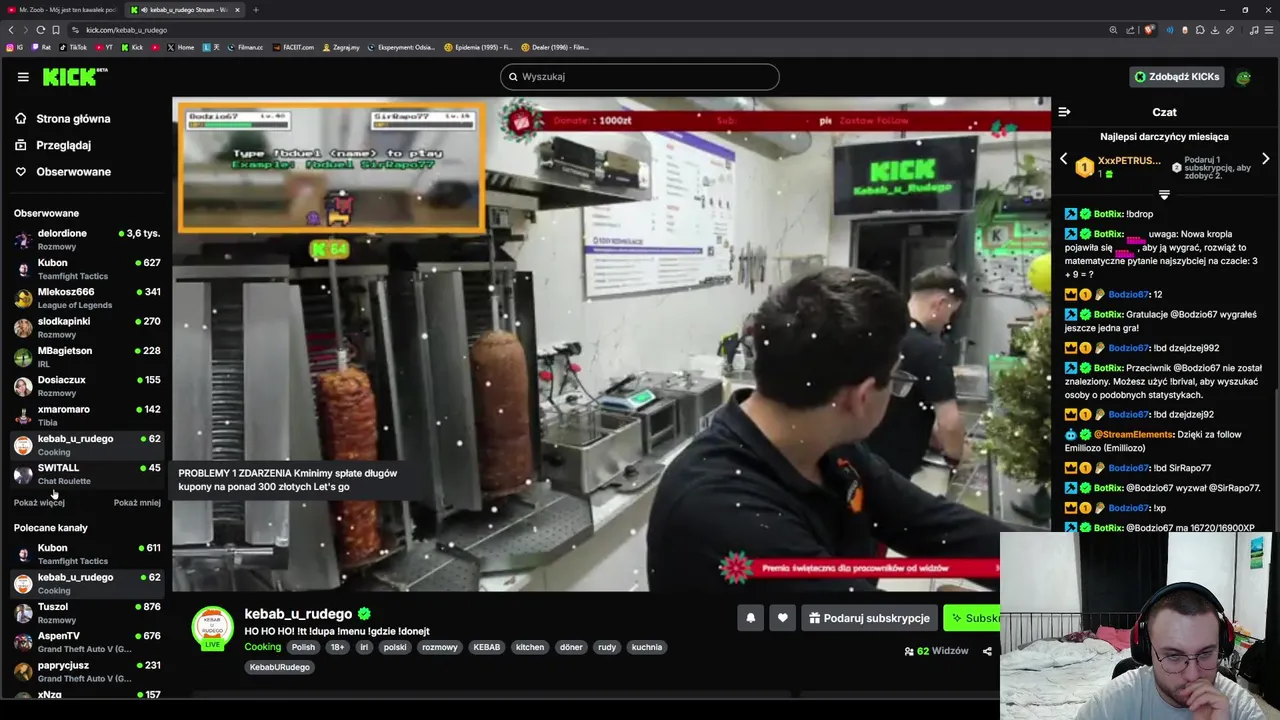Image resolution: width=1280 pixels, height=720 pixels.
Task: Open the user avatar menu top right
Action: 1243,77
